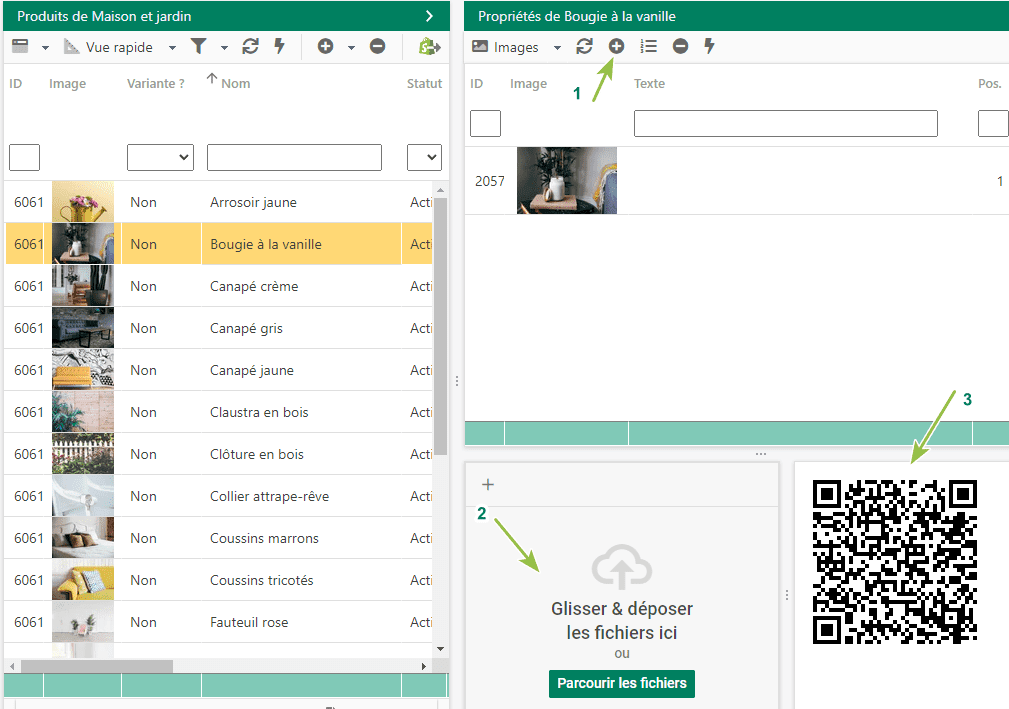Click the Pos. column header

[989, 84]
